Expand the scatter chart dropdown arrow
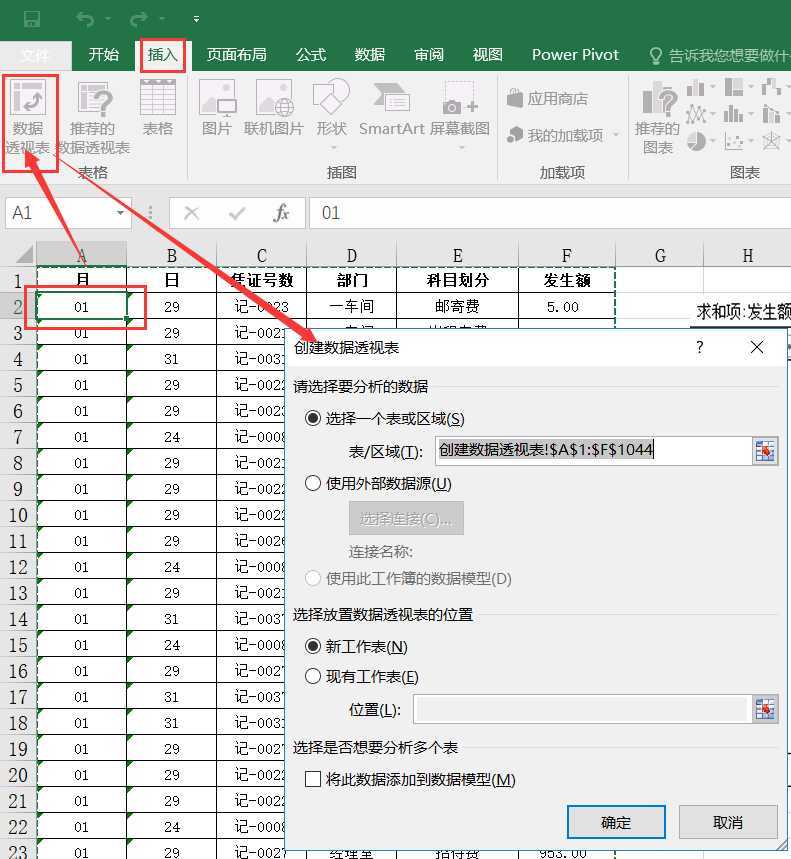 [x=750, y=141]
